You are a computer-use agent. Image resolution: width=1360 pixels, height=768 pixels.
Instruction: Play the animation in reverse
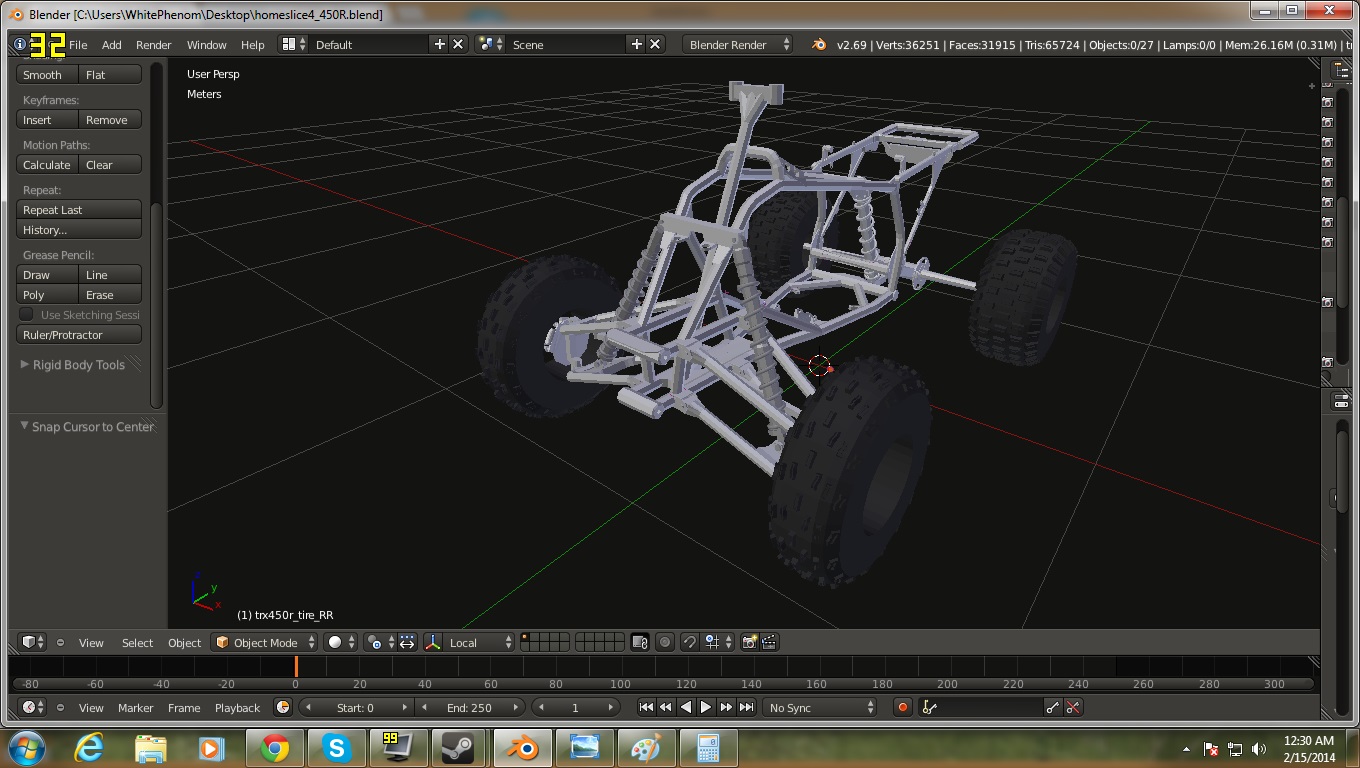click(686, 707)
